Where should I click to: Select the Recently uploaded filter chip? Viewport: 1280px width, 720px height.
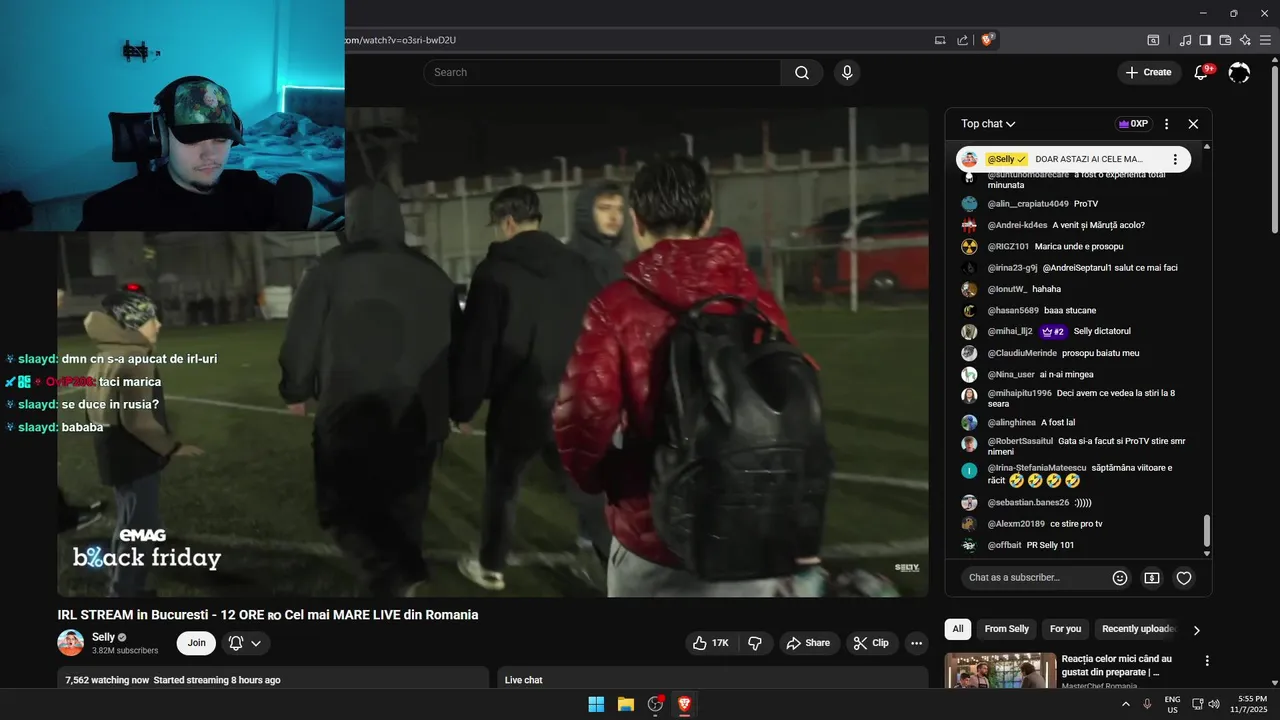click(1138, 629)
